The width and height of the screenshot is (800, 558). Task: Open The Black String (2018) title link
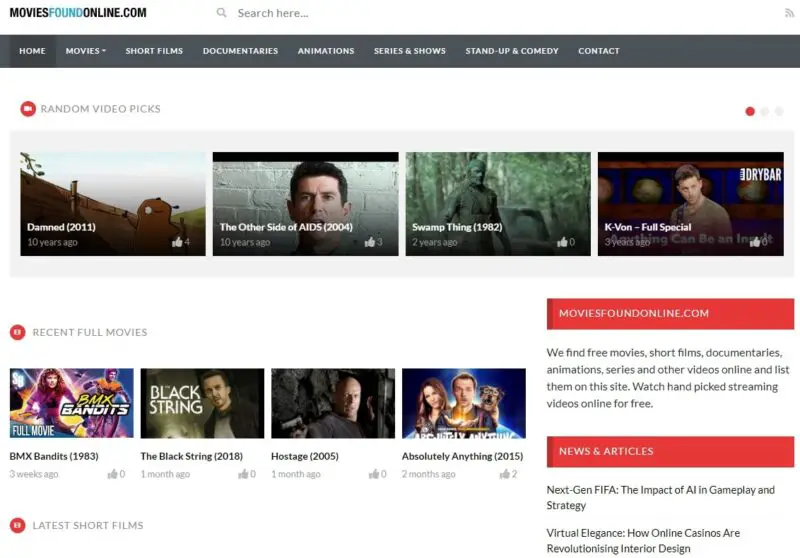pos(191,456)
